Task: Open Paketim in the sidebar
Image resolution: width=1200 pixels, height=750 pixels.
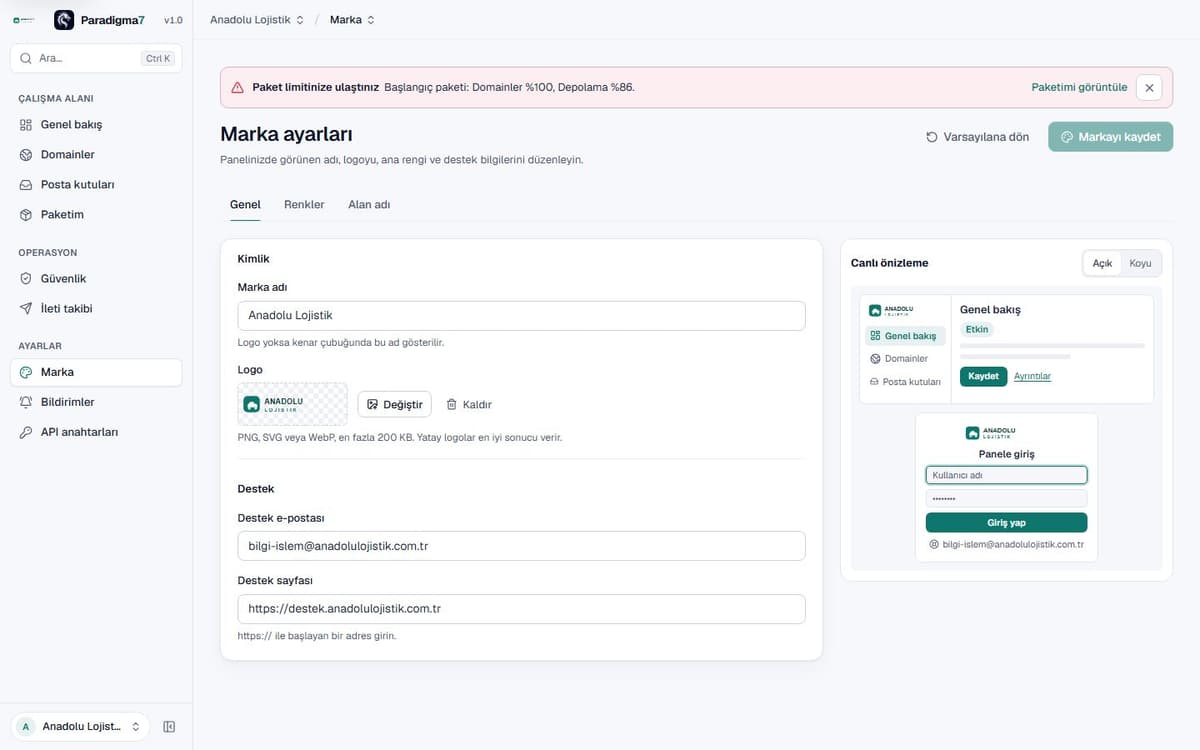Action: pyautogui.click(x=96, y=215)
